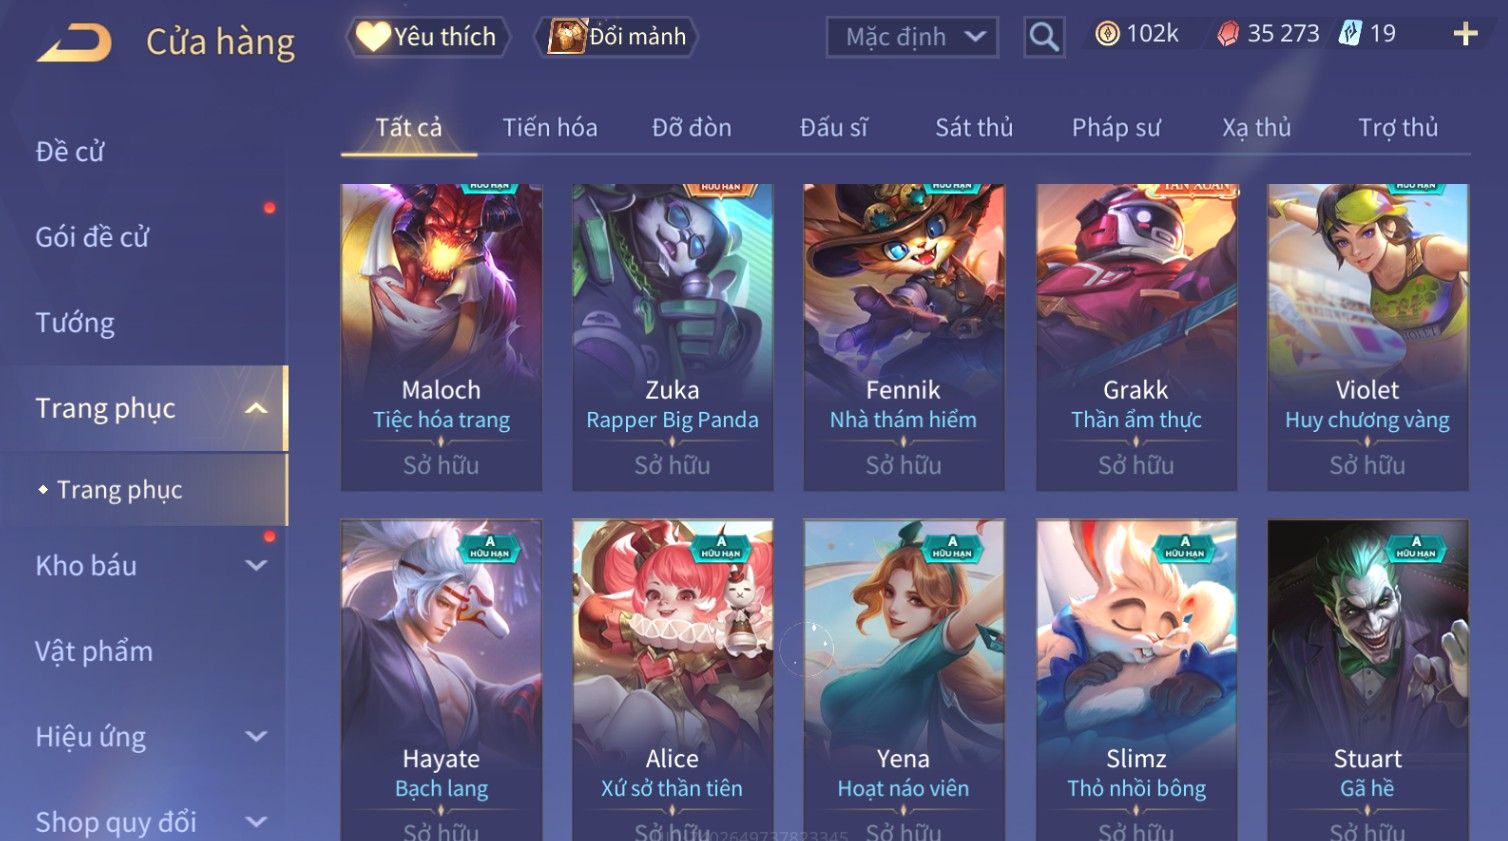Open Yêu thích heart favorites
This screenshot has height=841, width=1508.
(428, 37)
